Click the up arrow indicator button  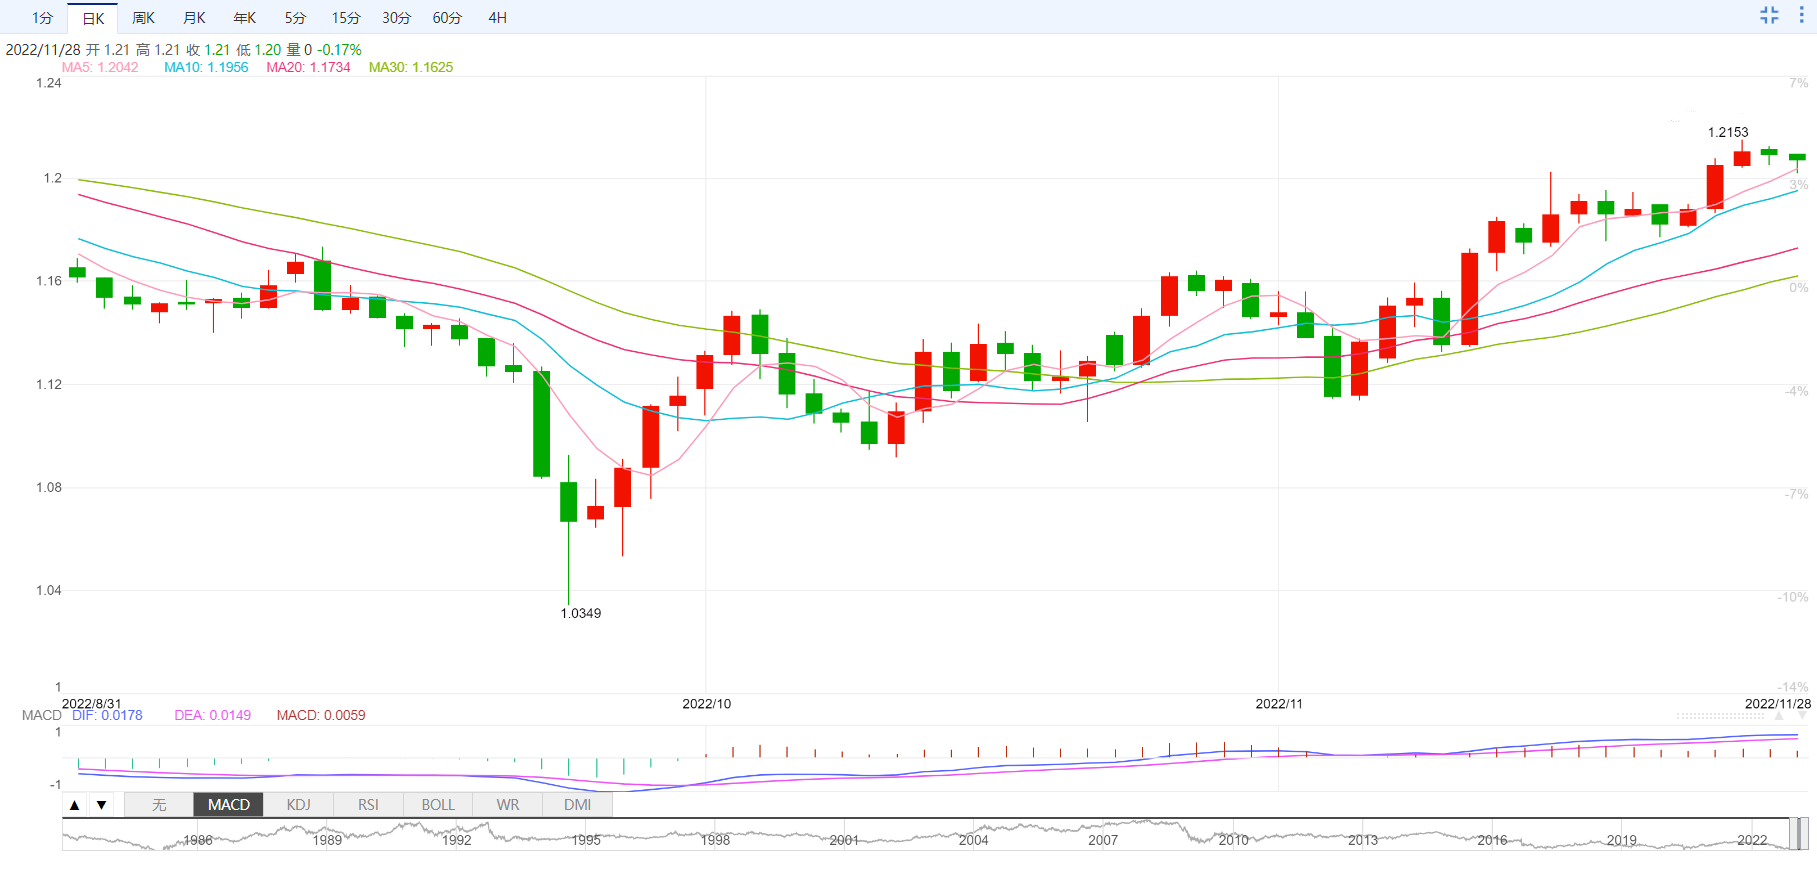pos(75,805)
